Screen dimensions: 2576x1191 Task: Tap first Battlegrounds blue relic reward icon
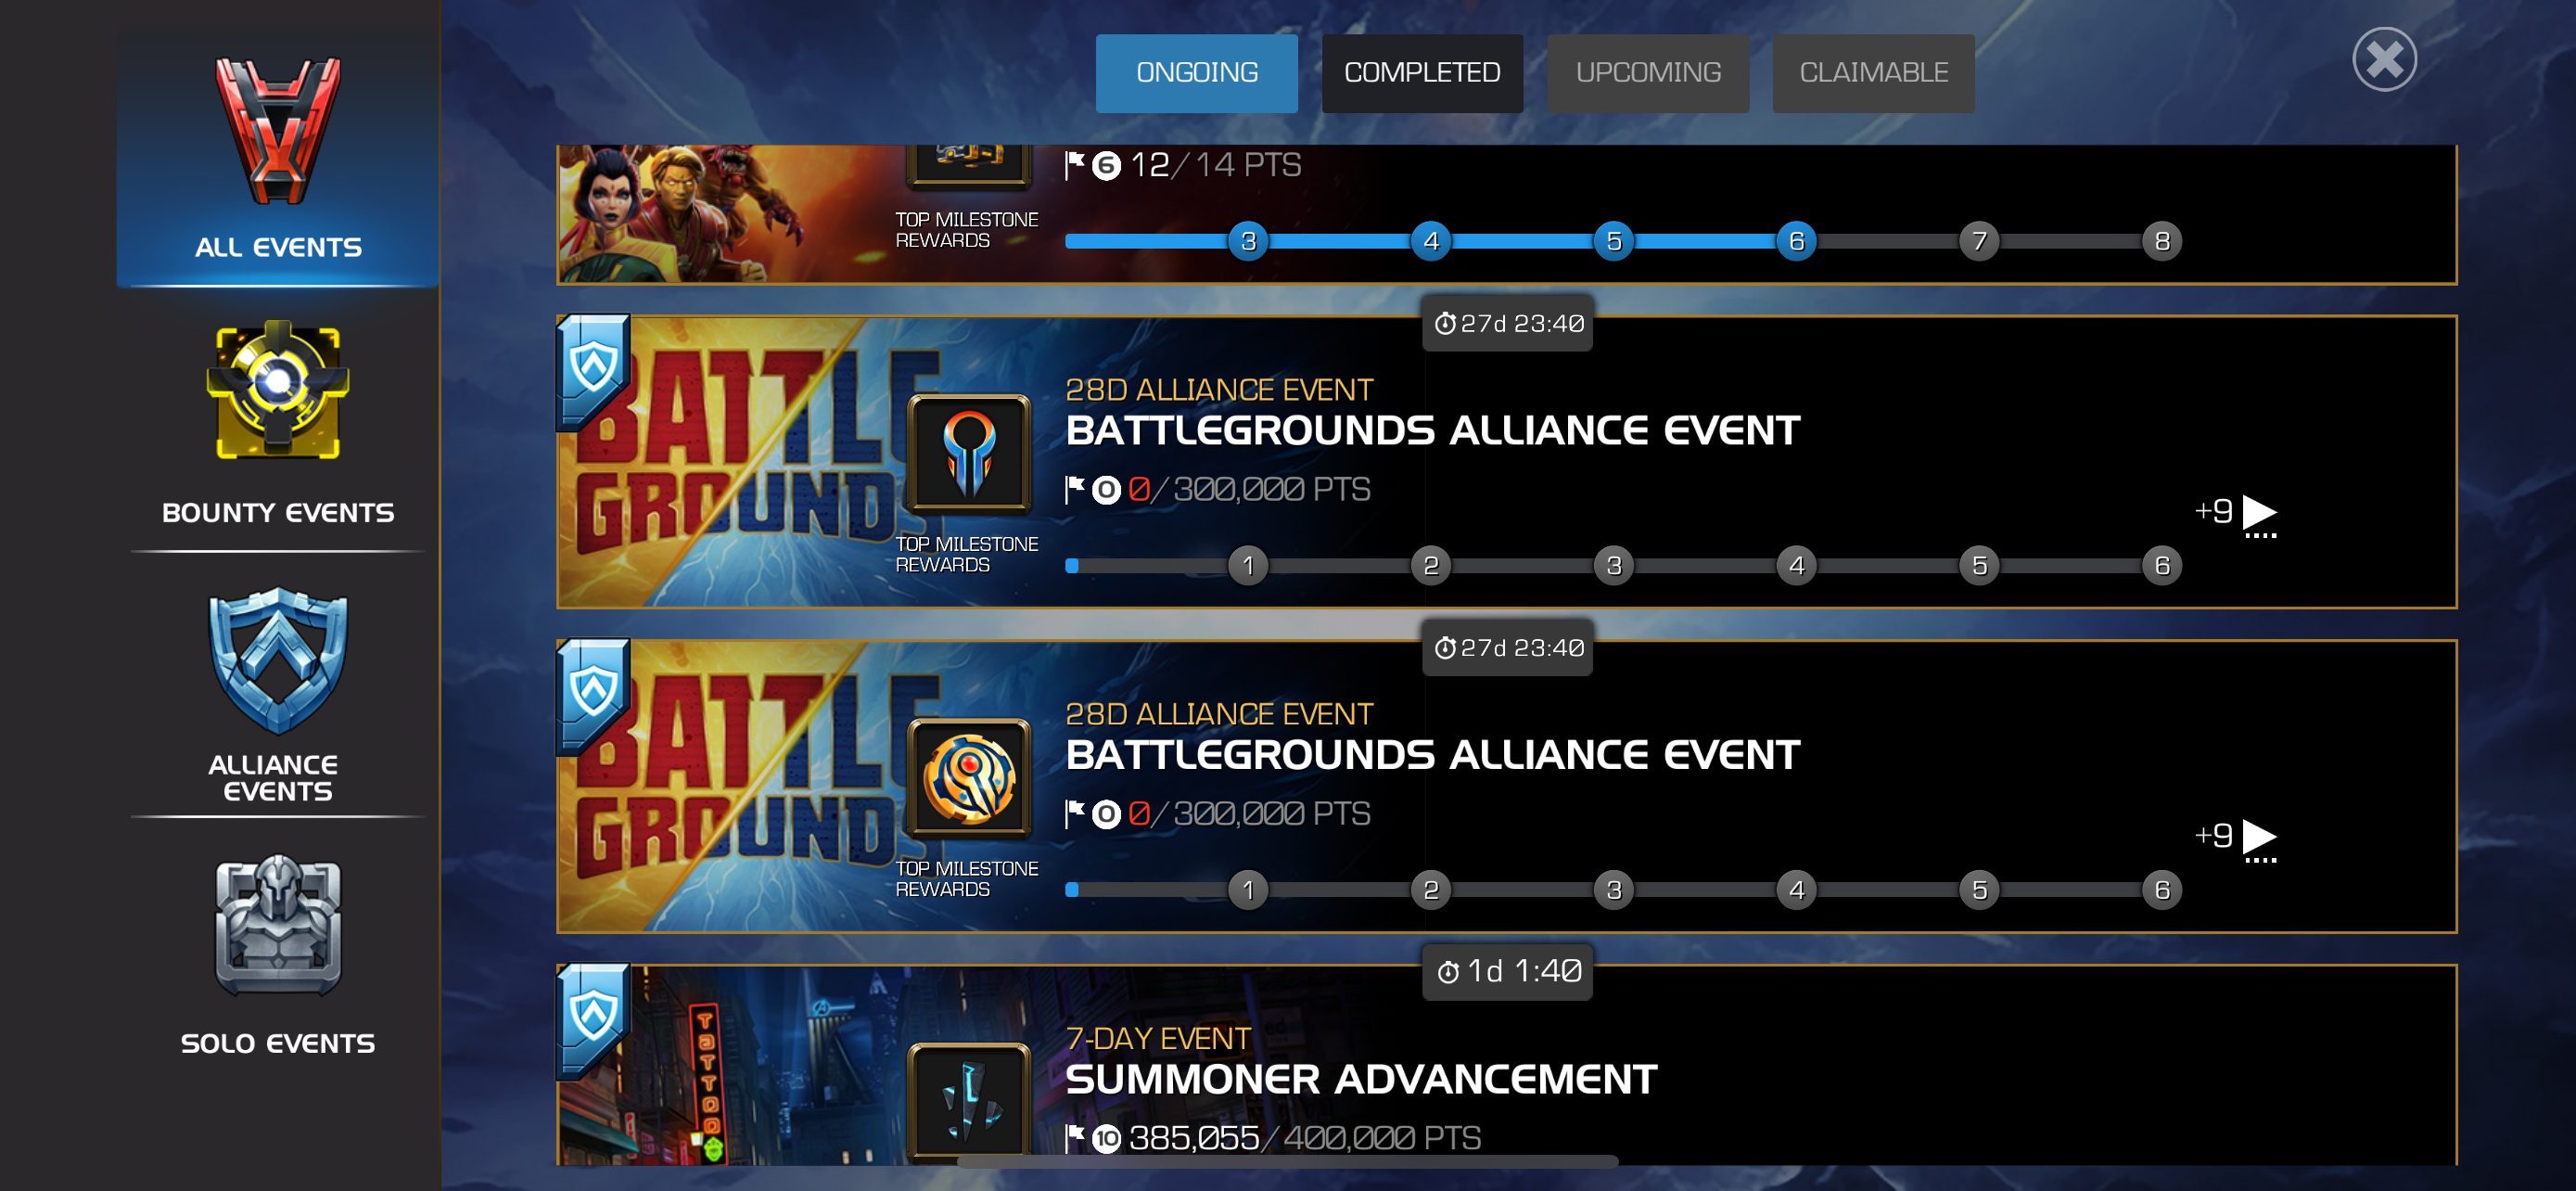point(968,454)
